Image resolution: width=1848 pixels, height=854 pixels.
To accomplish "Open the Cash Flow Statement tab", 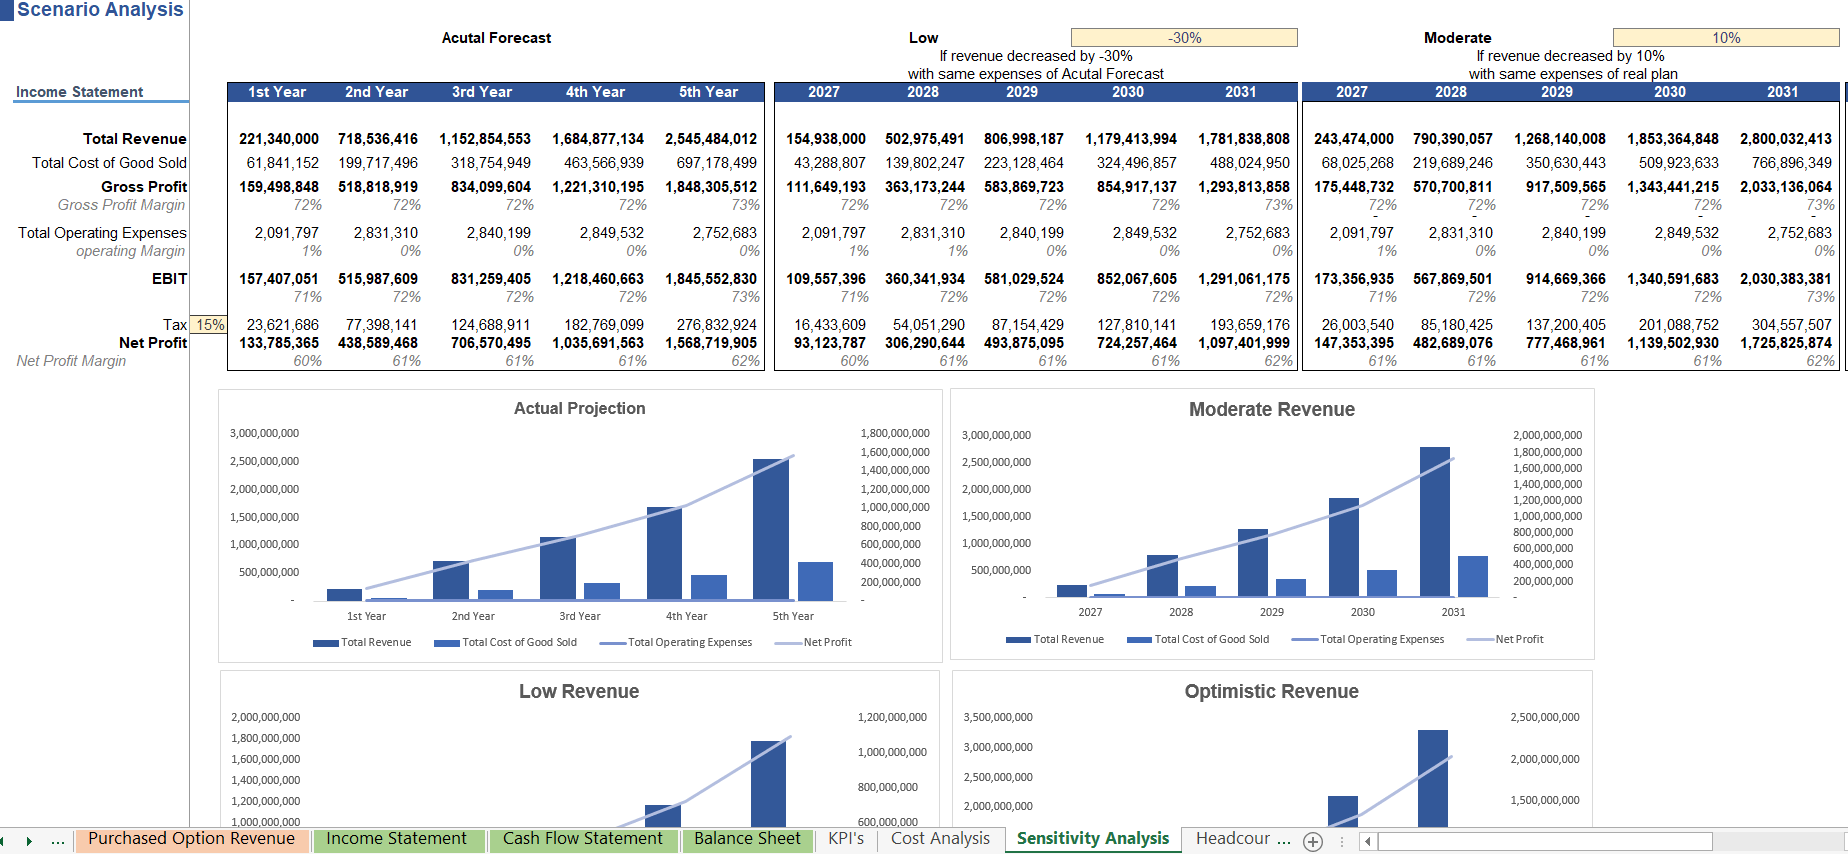I will (582, 839).
